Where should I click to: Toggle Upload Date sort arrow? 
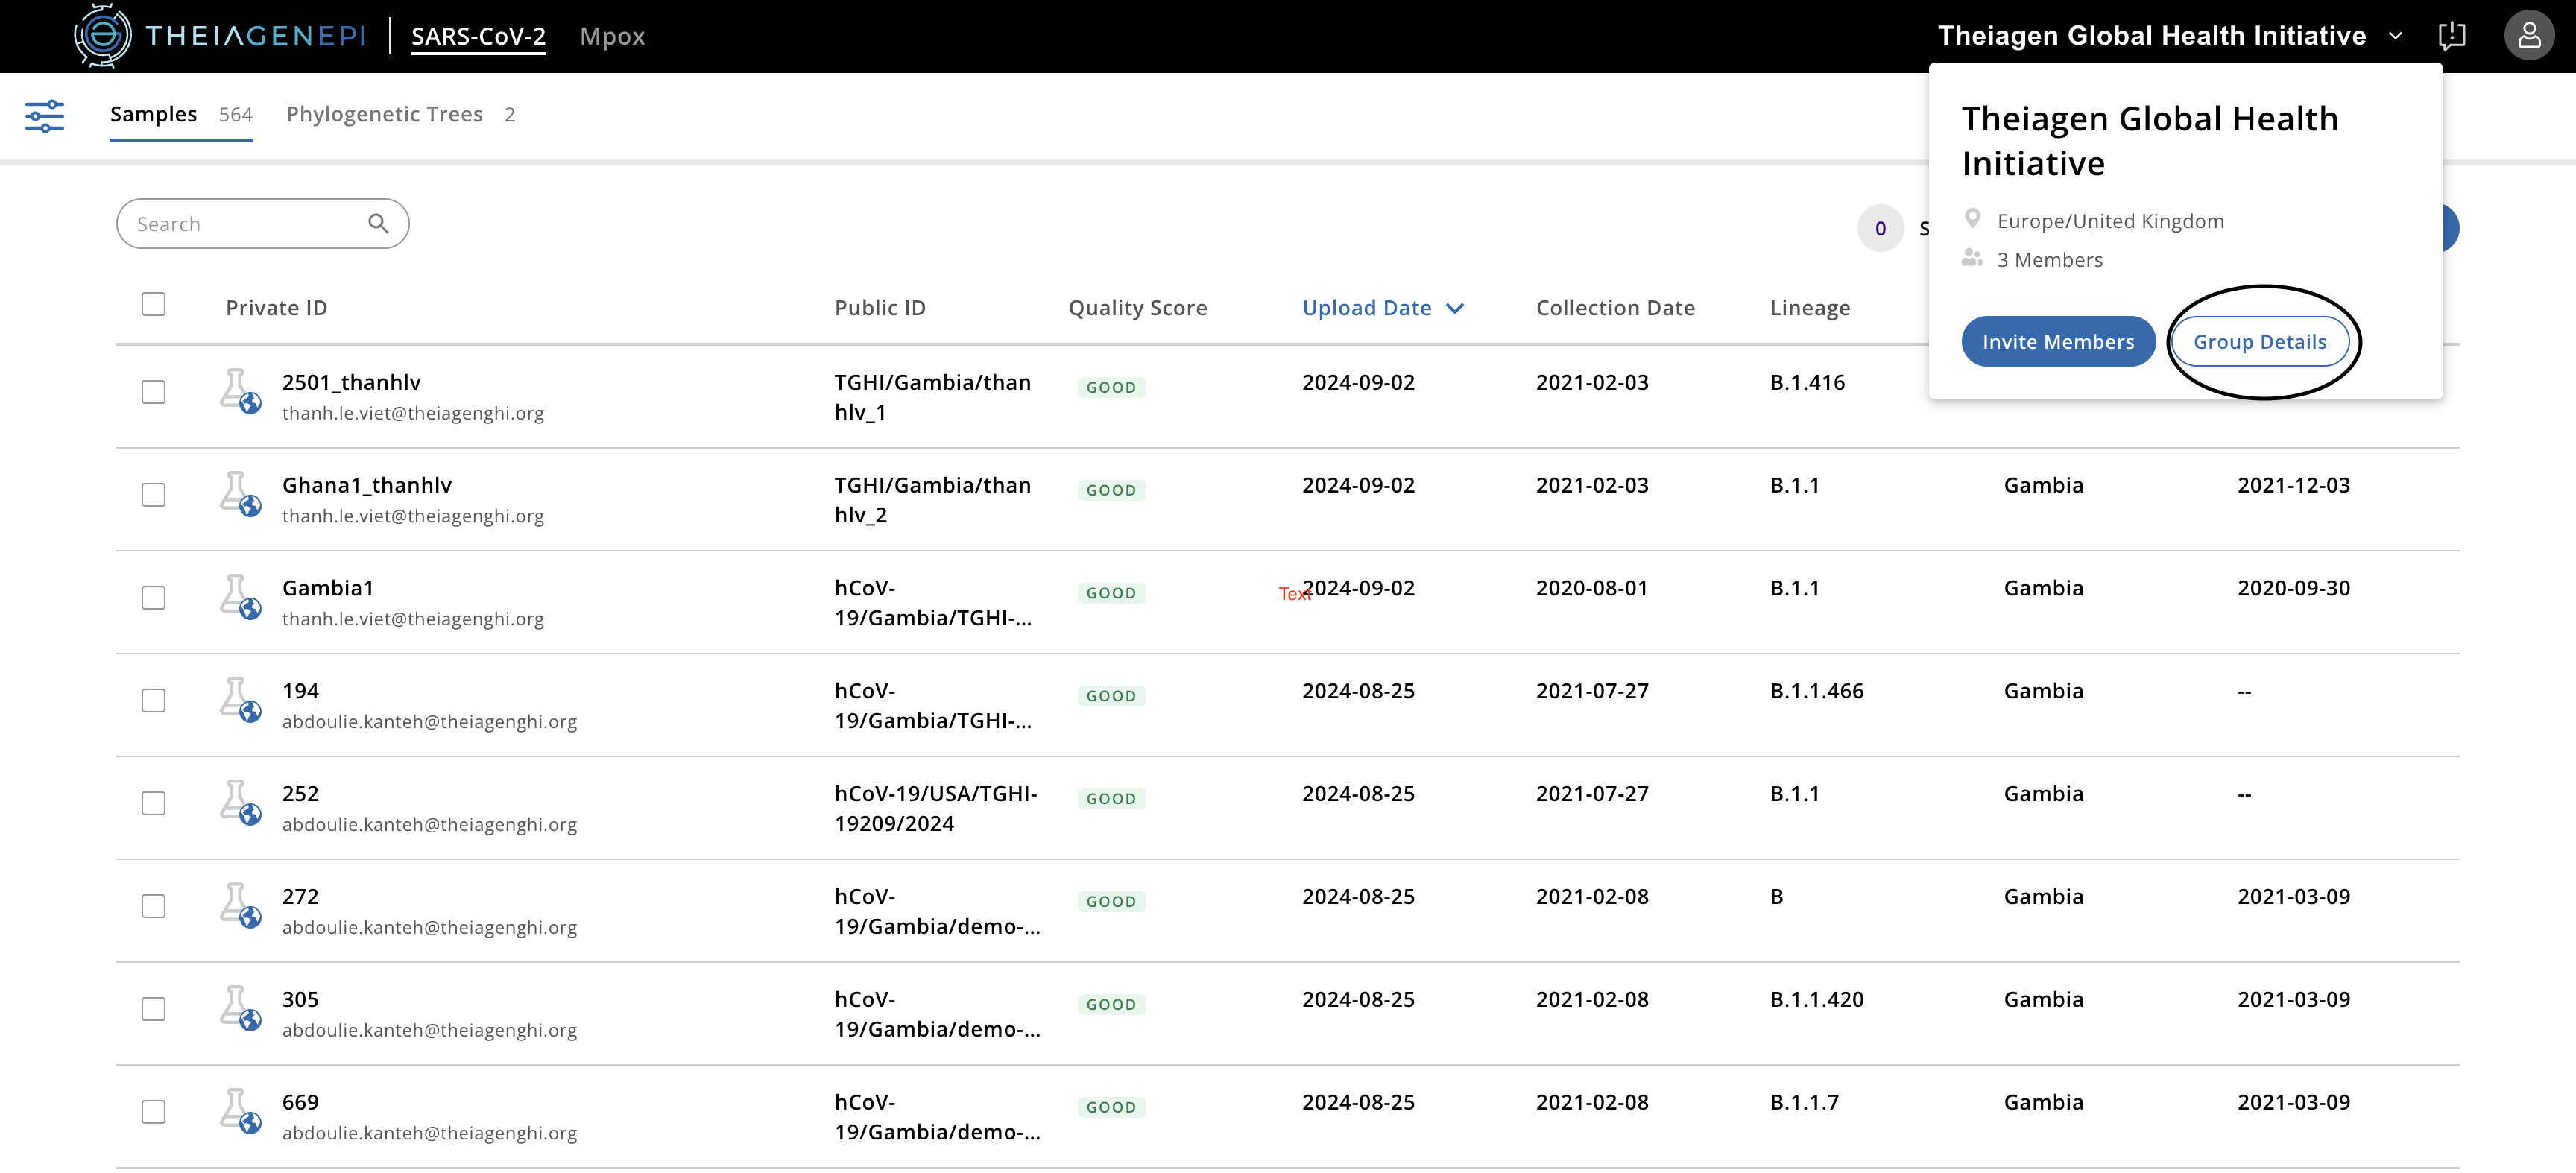(1455, 308)
